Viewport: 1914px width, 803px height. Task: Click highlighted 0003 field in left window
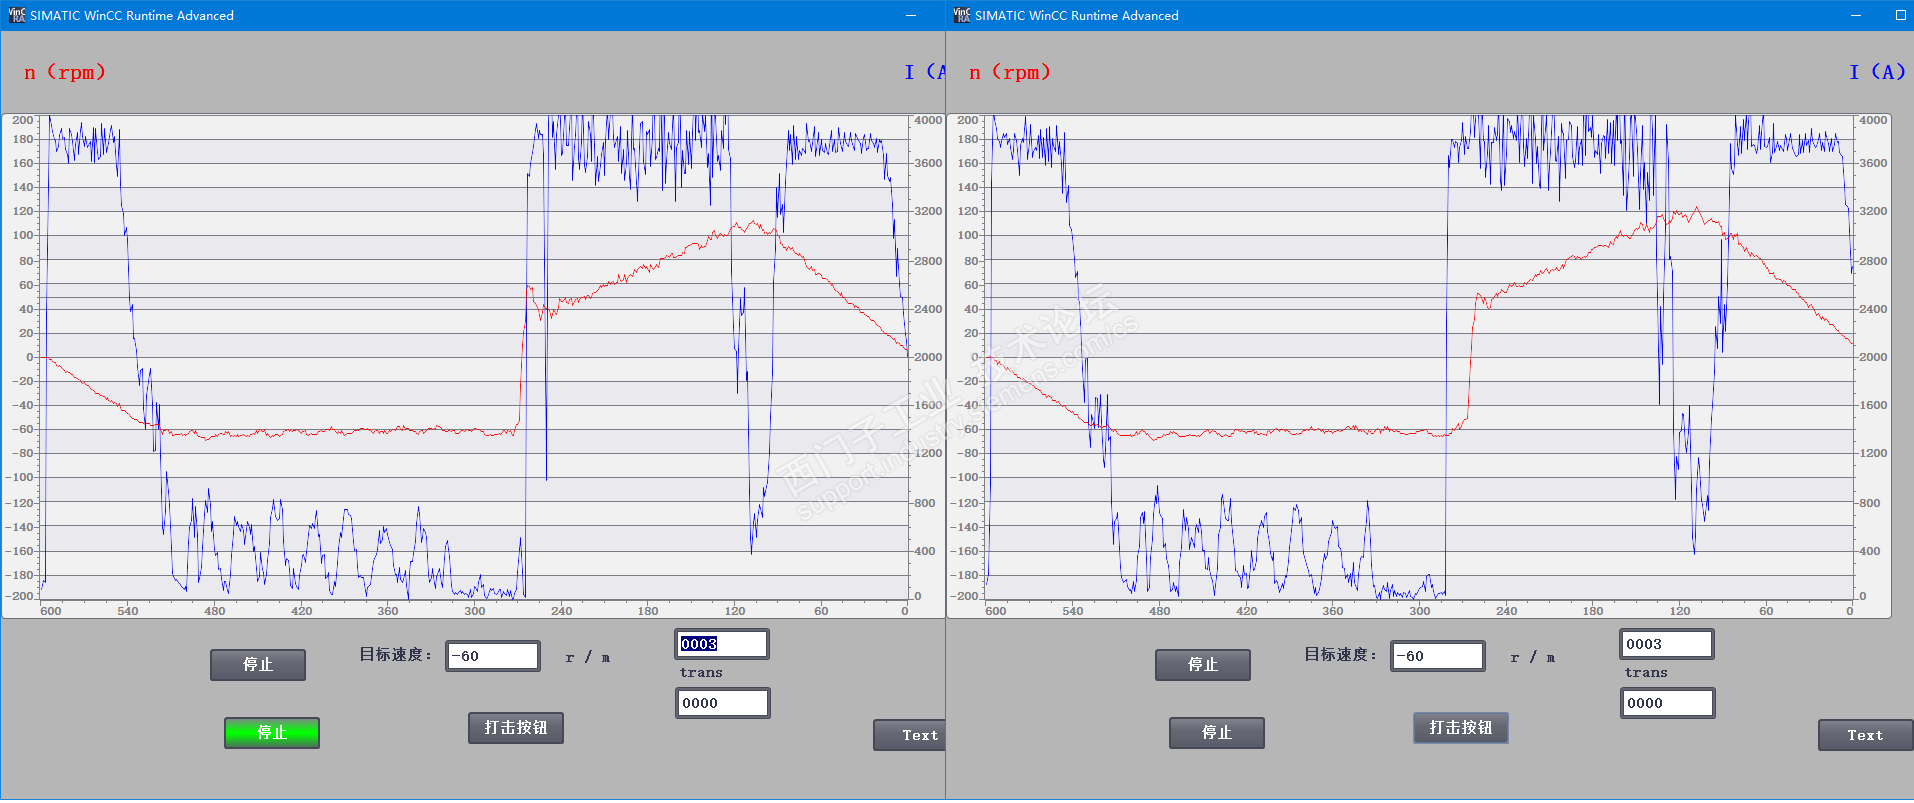pos(722,644)
